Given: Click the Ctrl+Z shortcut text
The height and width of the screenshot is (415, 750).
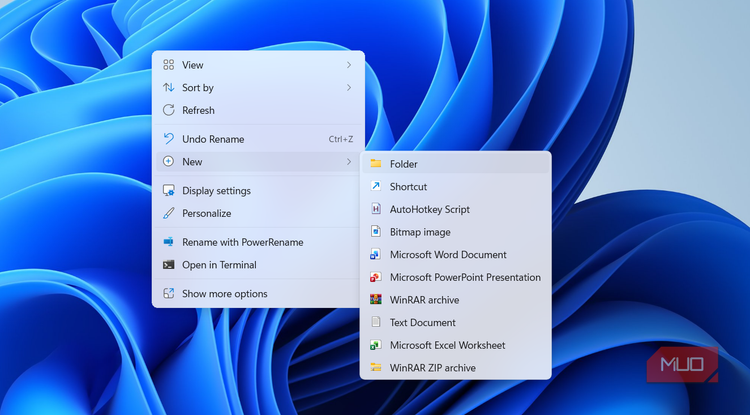Looking at the screenshot, I should pyautogui.click(x=341, y=139).
